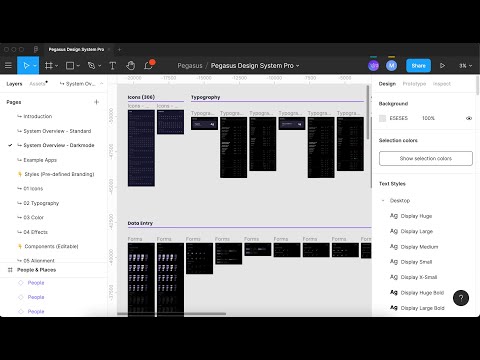The image size is (480, 360).
Task: Open the Components (Editable) page
Action: (51, 246)
